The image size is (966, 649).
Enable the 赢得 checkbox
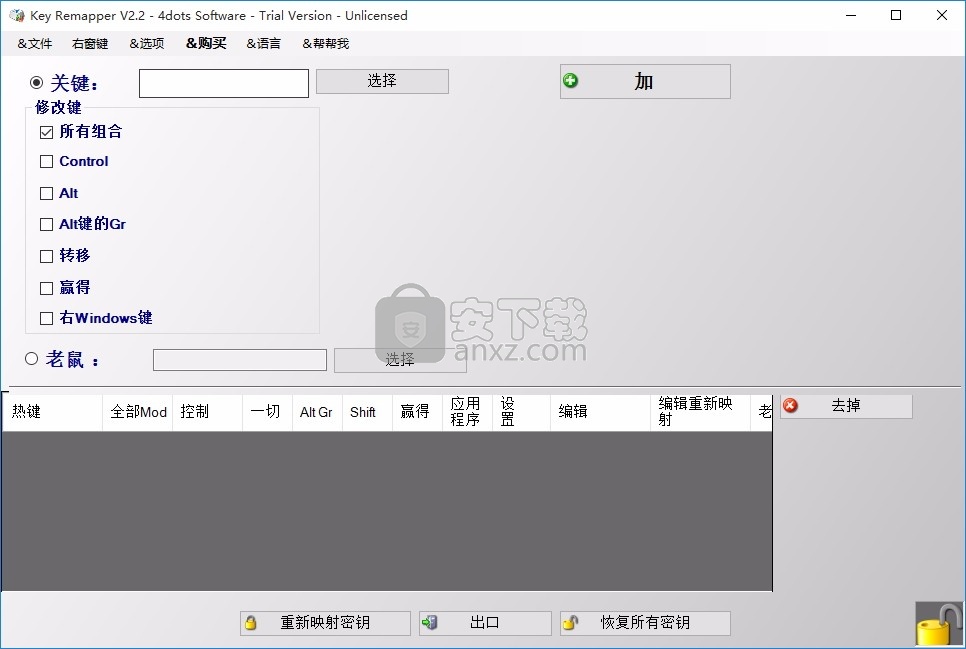(x=46, y=288)
